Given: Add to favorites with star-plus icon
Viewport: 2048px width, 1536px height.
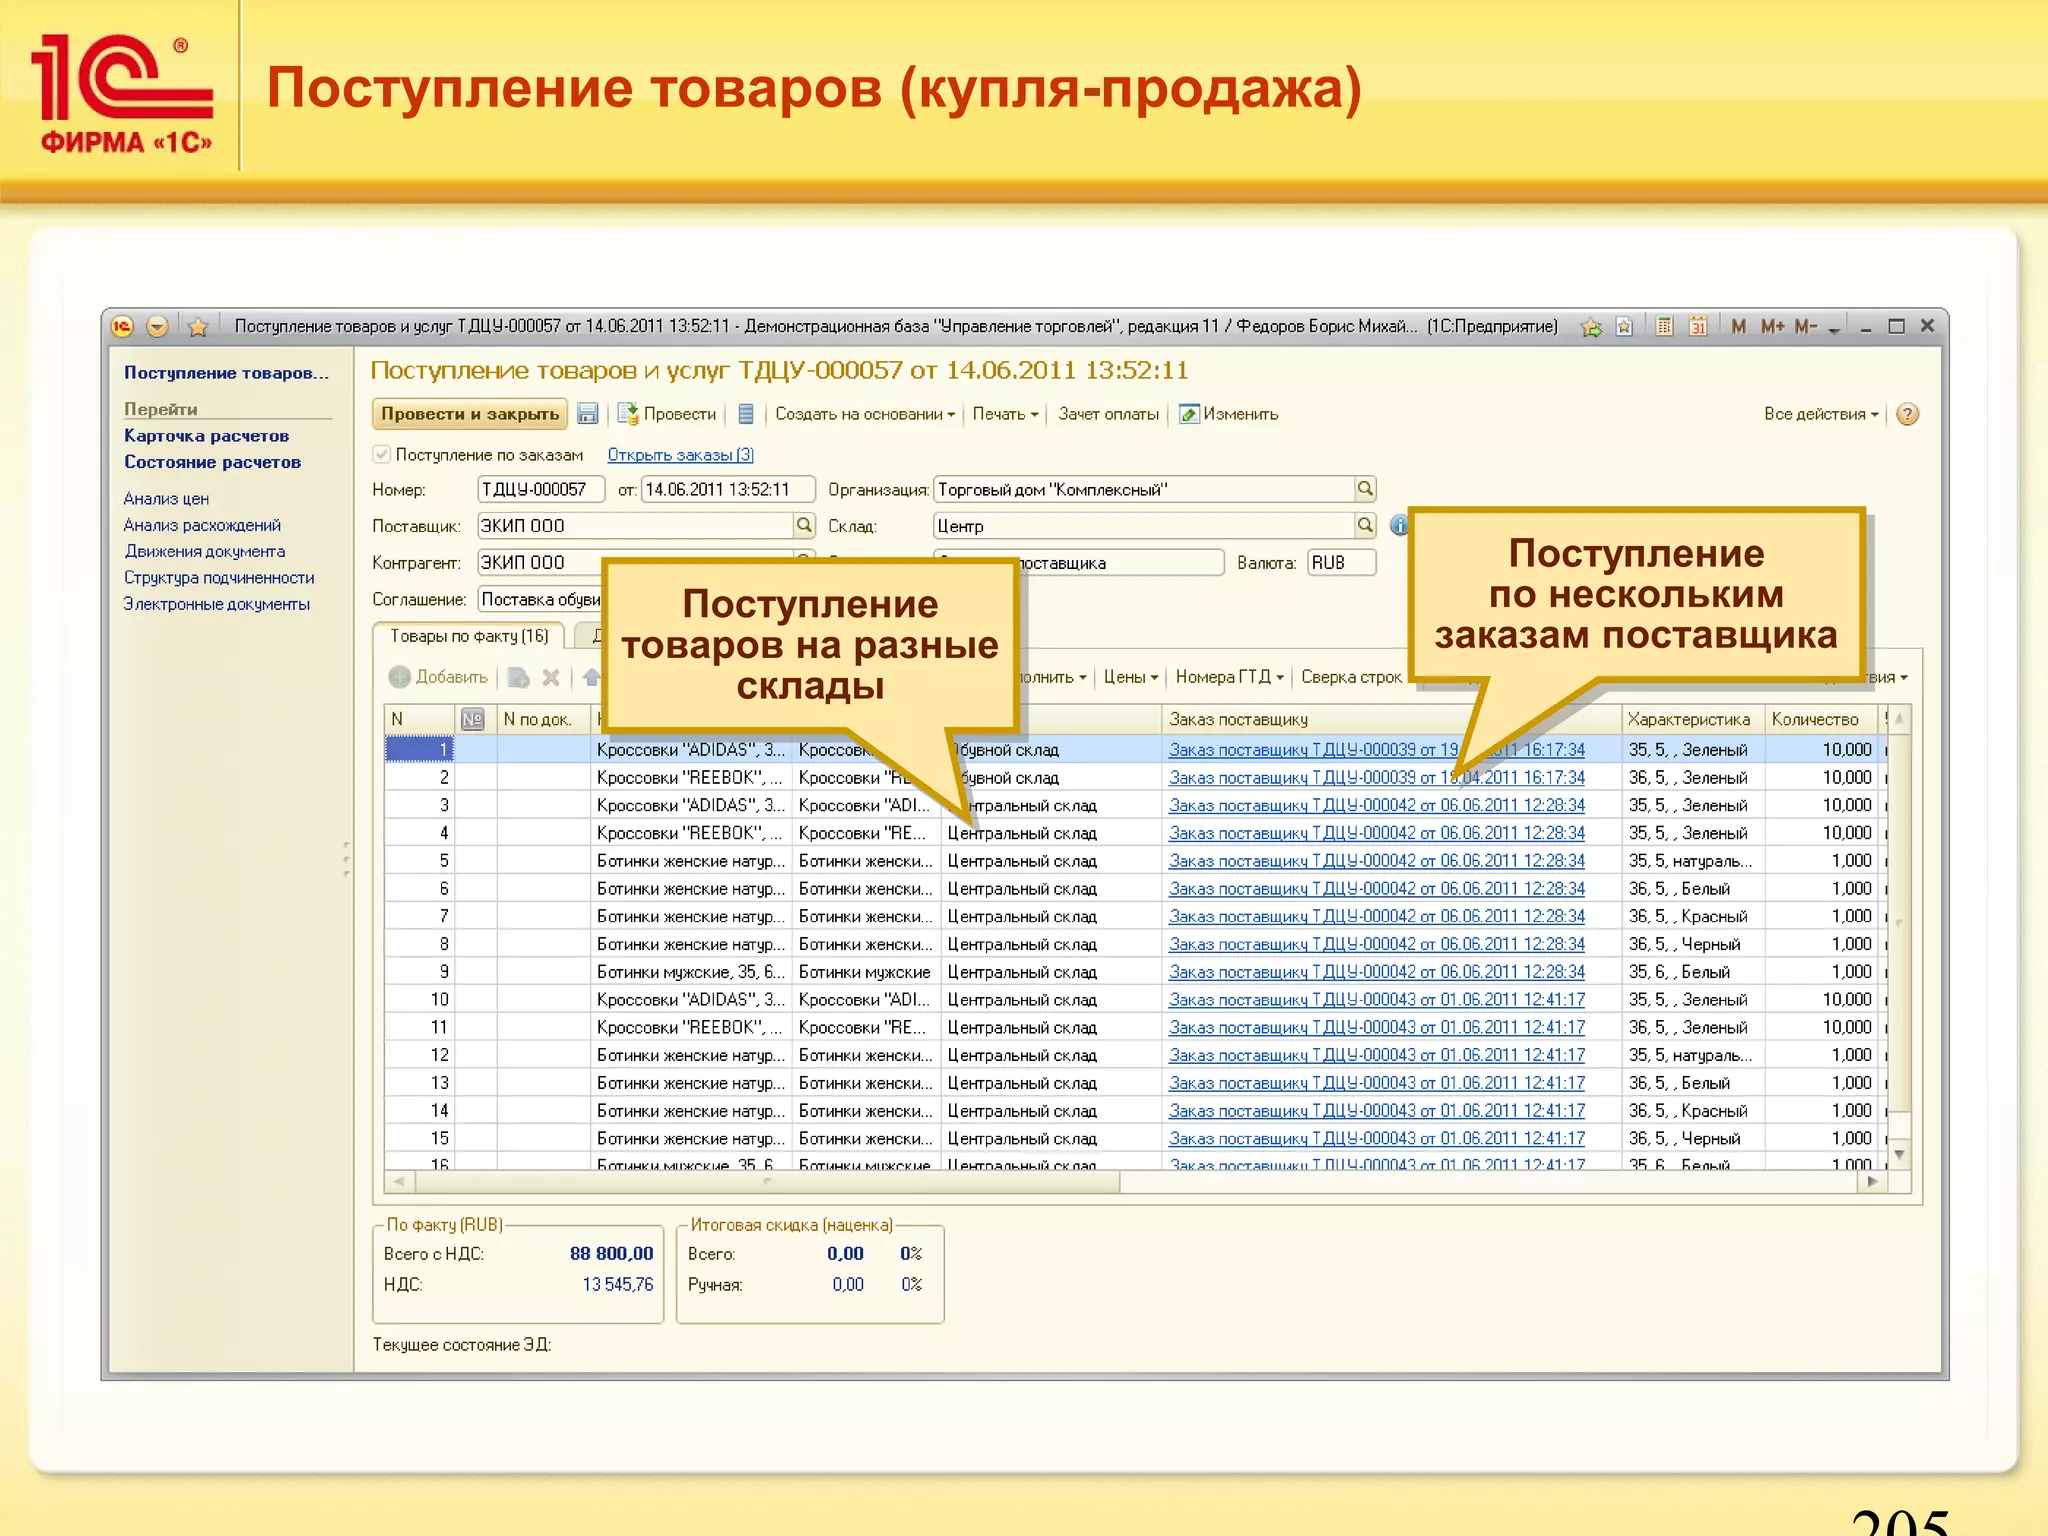Looking at the screenshot, I should (x=1591, y=326).
